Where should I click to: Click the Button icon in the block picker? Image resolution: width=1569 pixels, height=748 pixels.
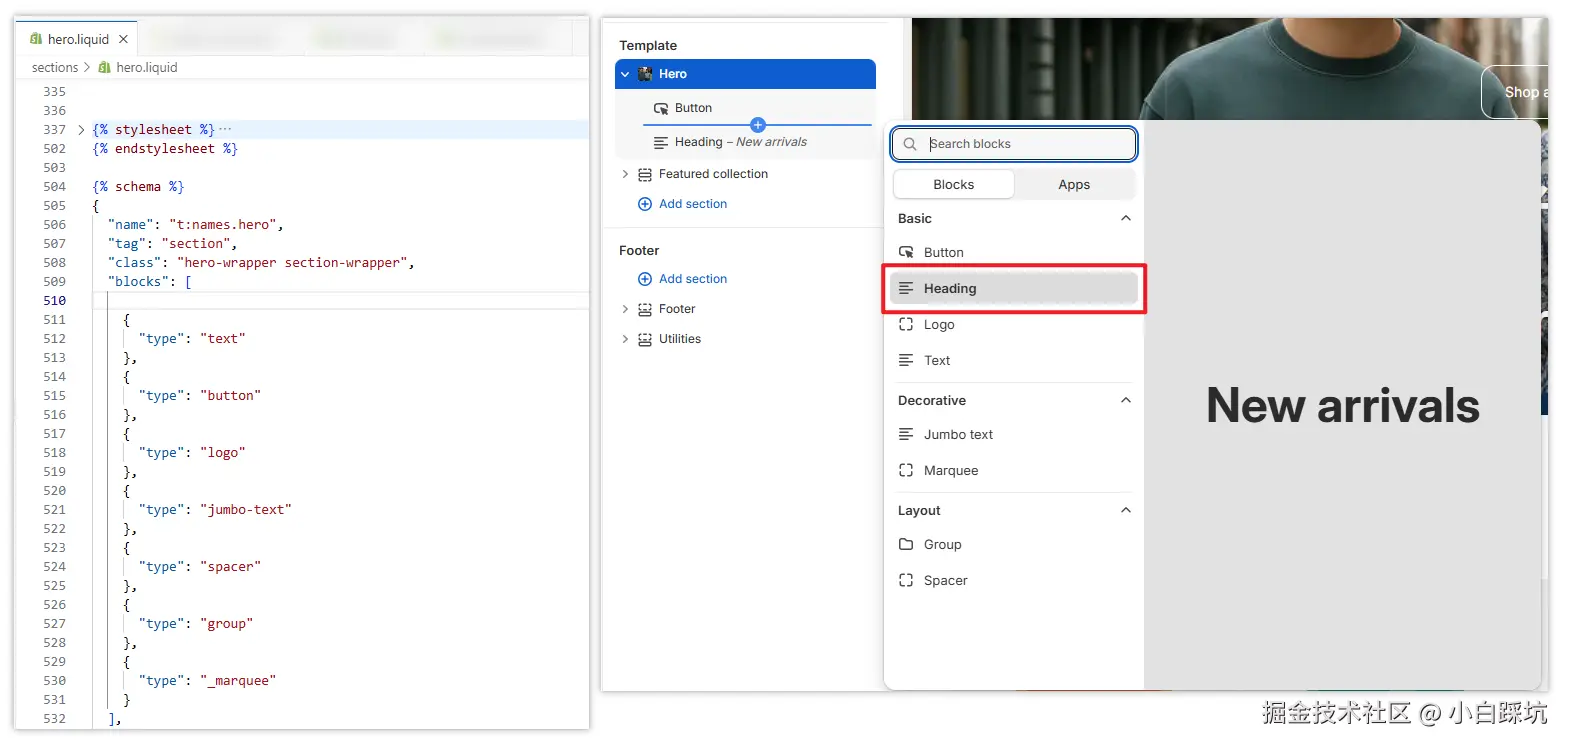pyautogui.click(x=906, y=252)
